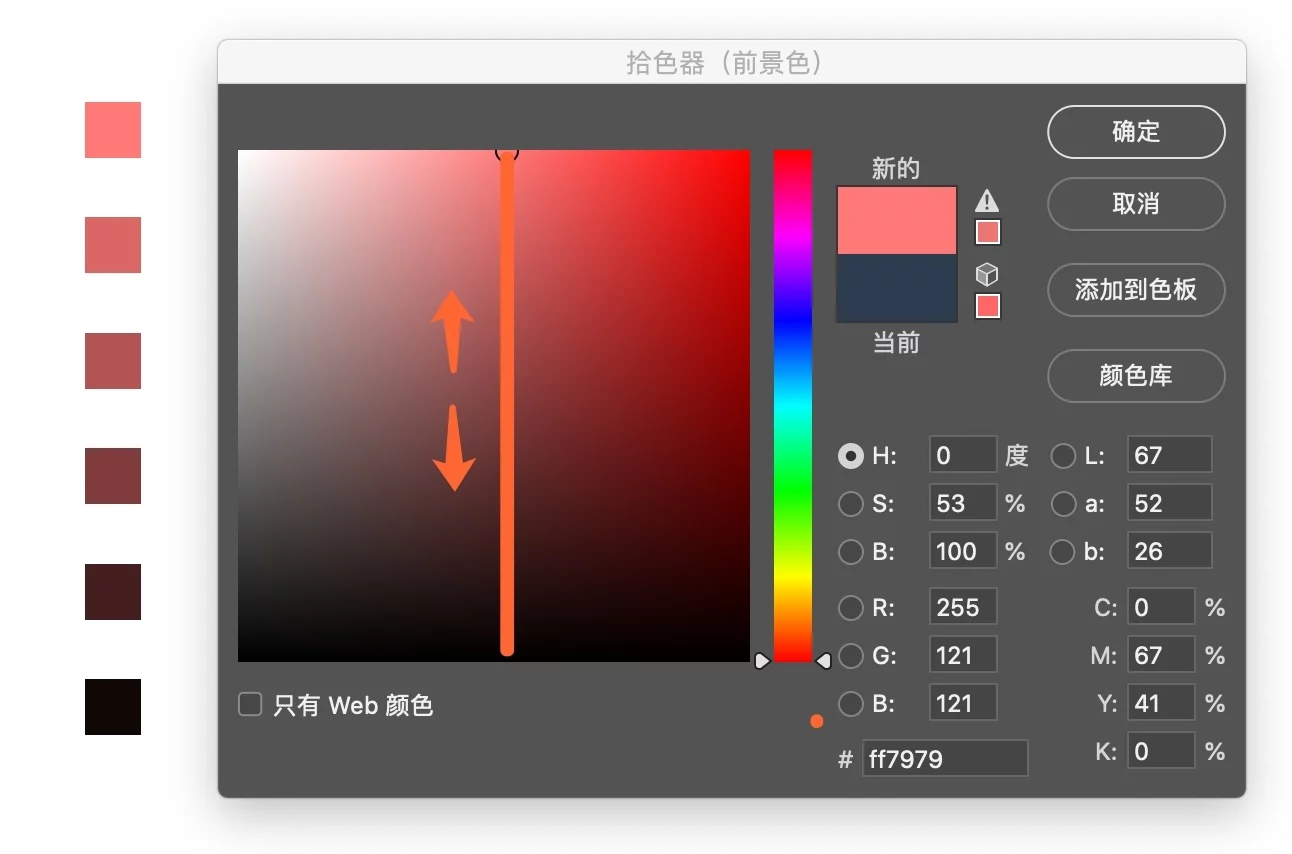Select the H hue radio button
Viewport: 1292px width, 854px height.
click(x=850, y=456)
